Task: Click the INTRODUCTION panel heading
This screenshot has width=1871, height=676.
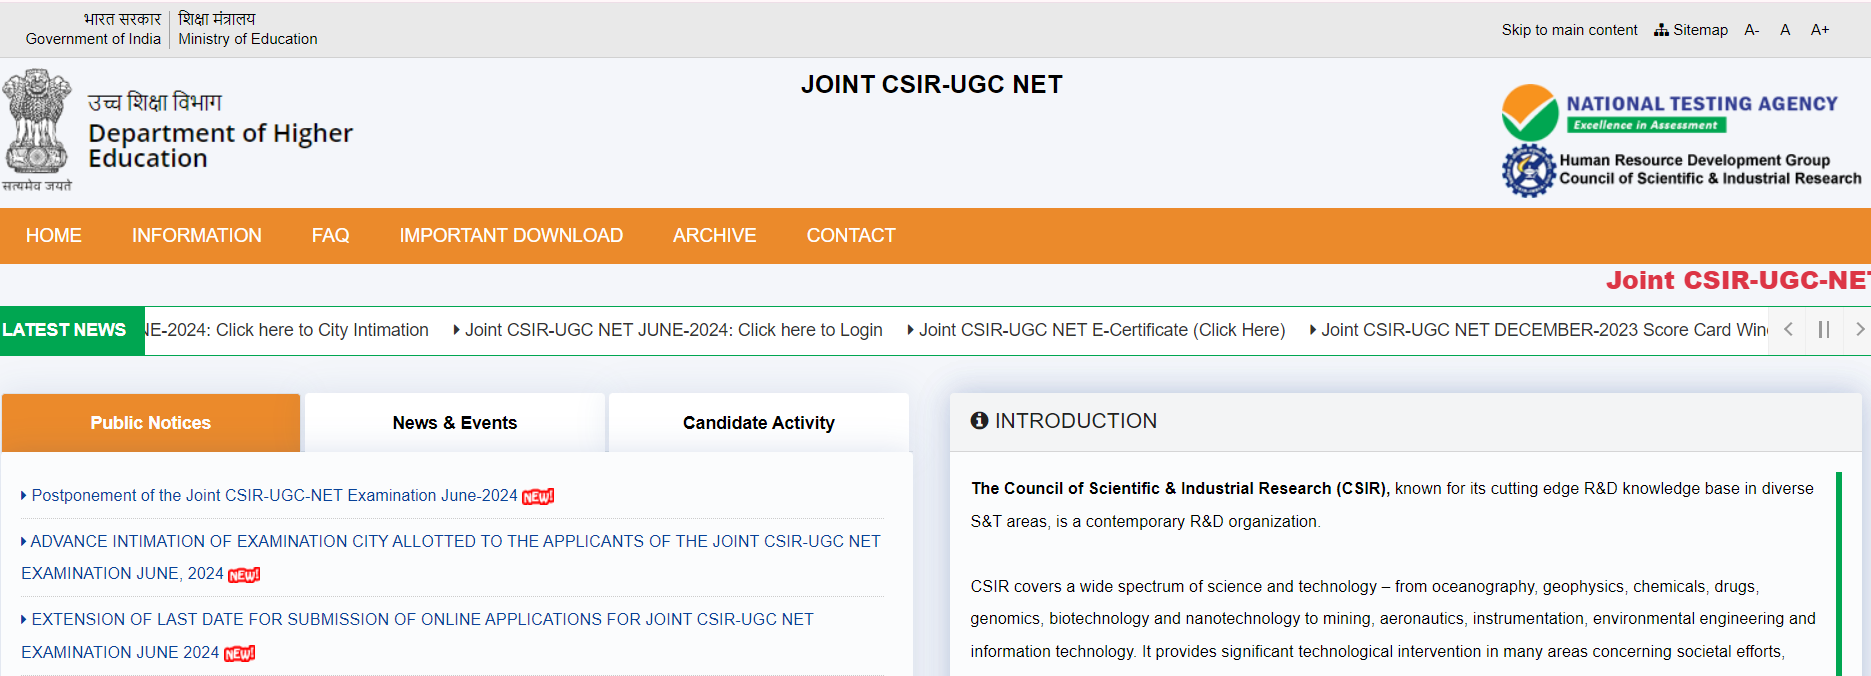Action: [1076, 421]
